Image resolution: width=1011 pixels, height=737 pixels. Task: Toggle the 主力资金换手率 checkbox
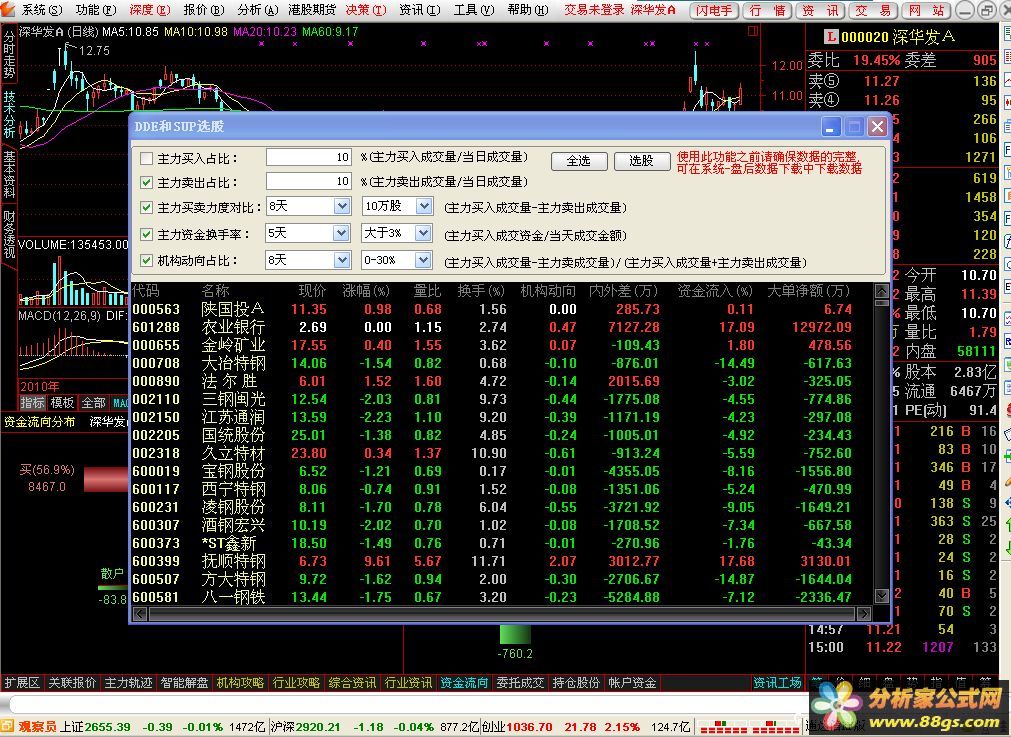[x=146, y=234]
